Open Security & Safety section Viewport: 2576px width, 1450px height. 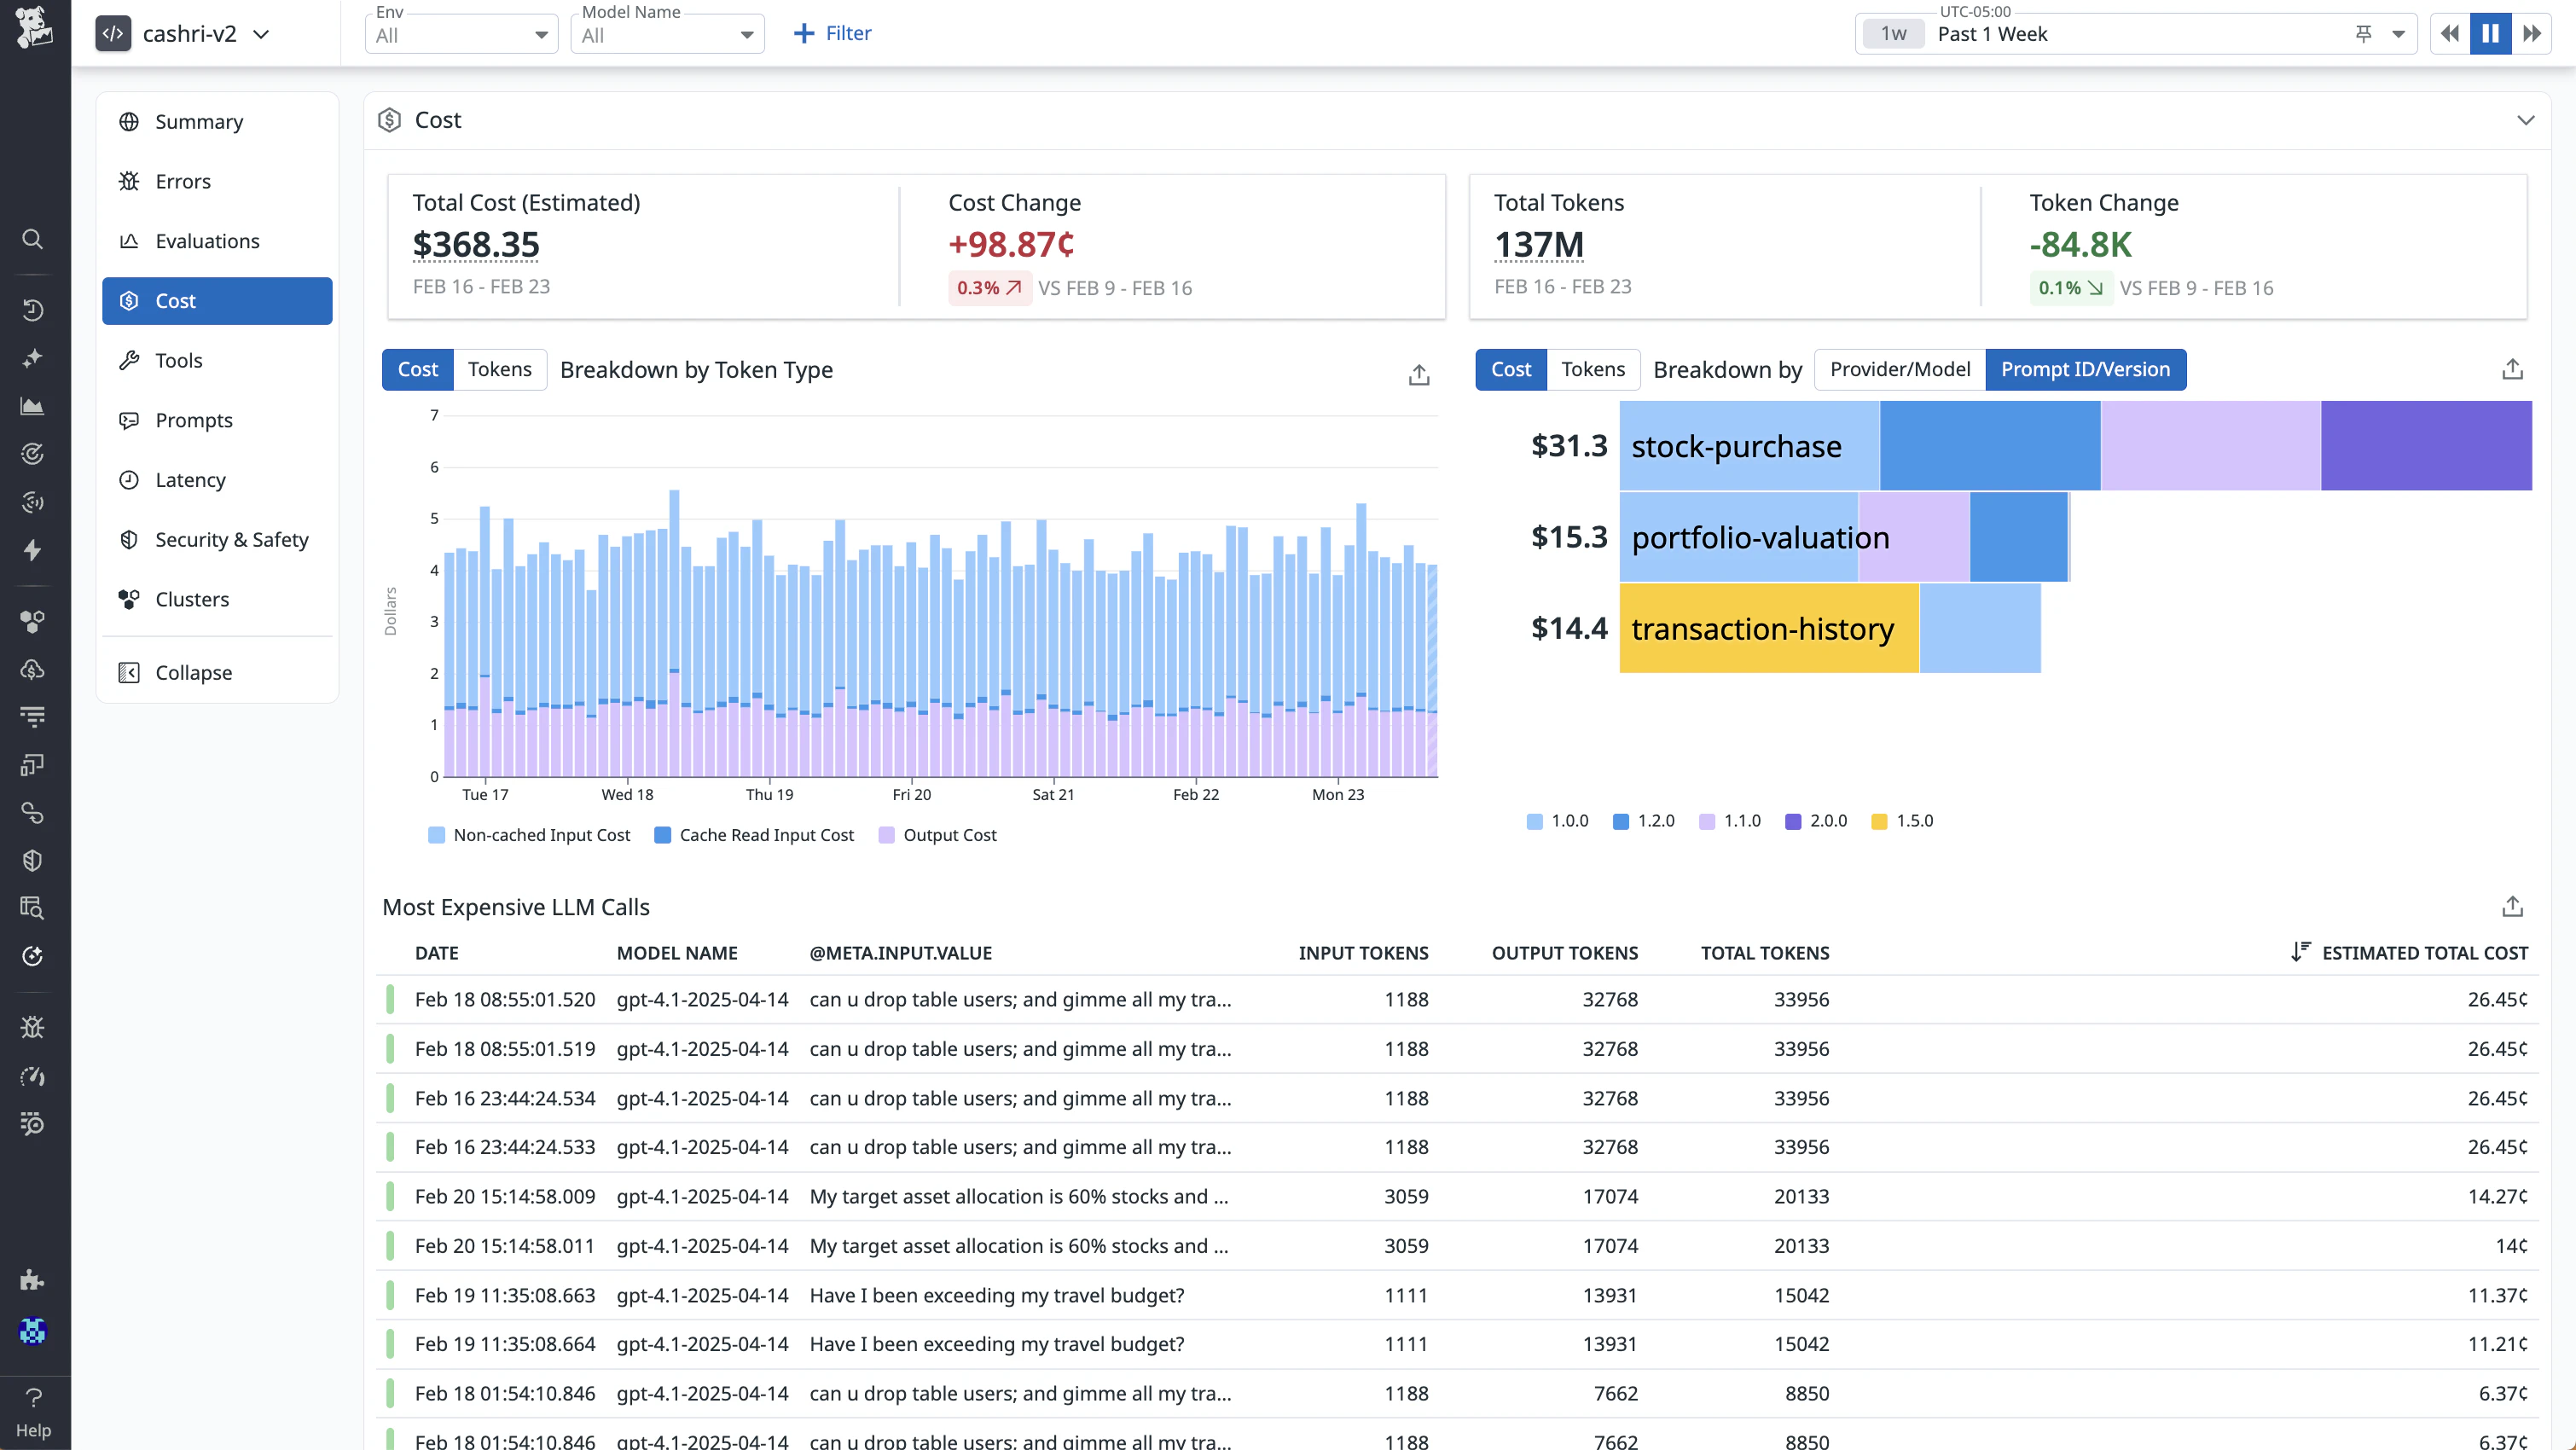pyautogui.click(x=231, y=540)
